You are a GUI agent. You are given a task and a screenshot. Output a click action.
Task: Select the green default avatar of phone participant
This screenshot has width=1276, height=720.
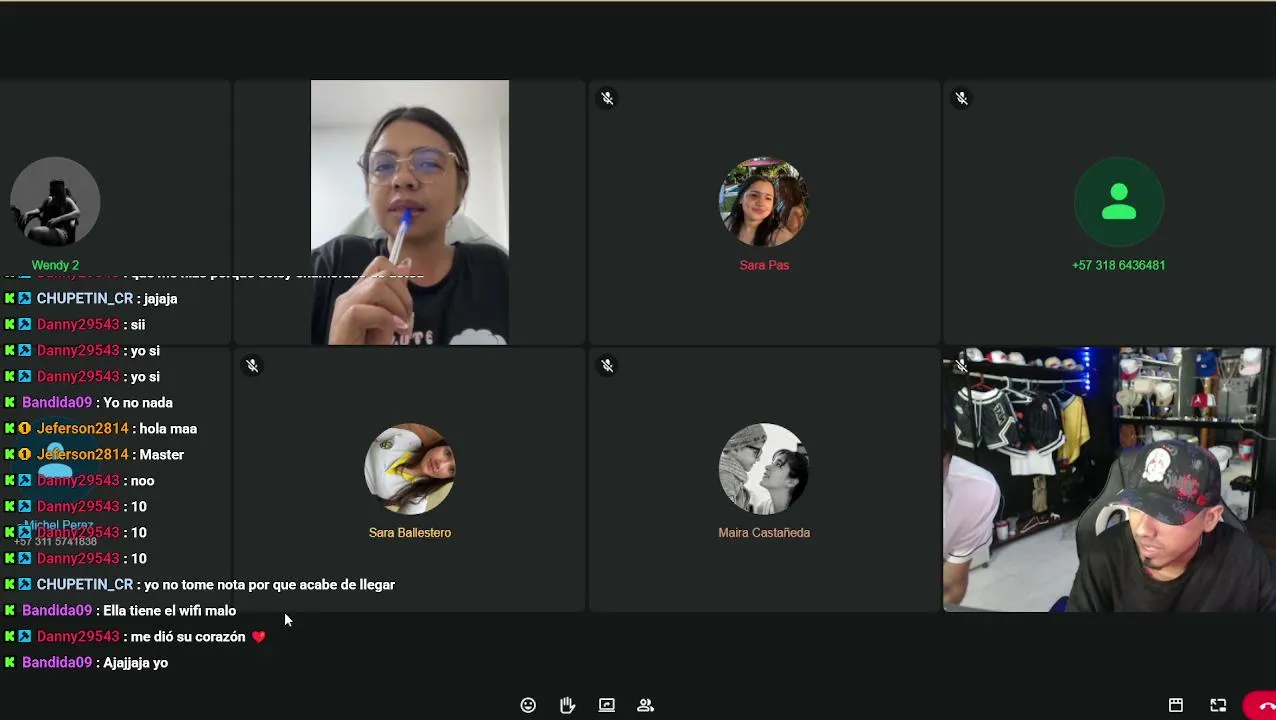1118,202
